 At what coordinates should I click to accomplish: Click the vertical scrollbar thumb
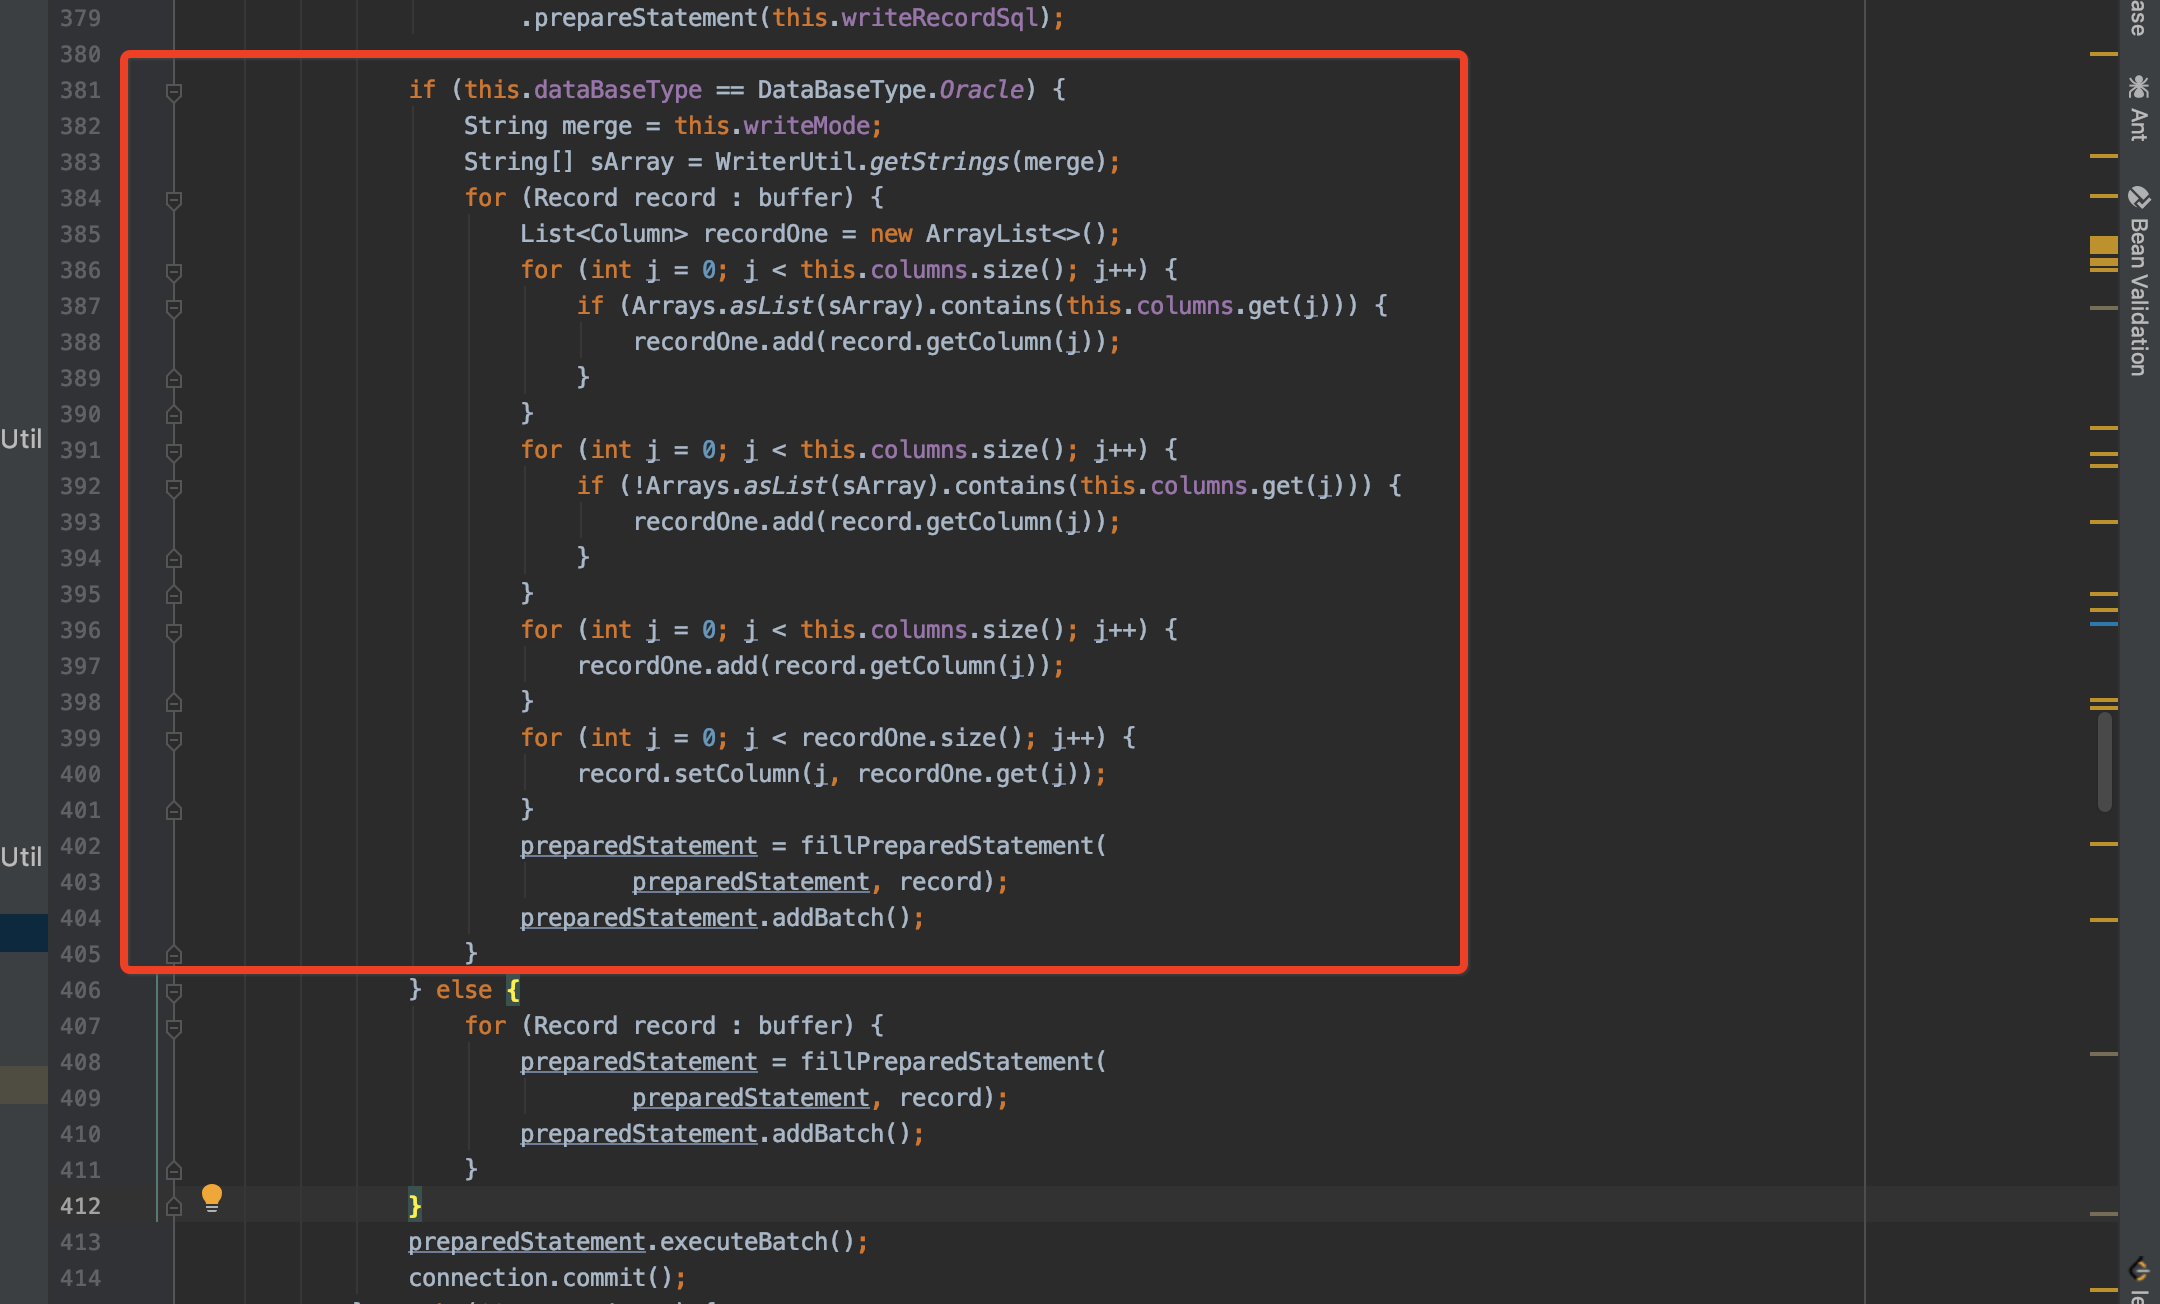coord(2105,762)
